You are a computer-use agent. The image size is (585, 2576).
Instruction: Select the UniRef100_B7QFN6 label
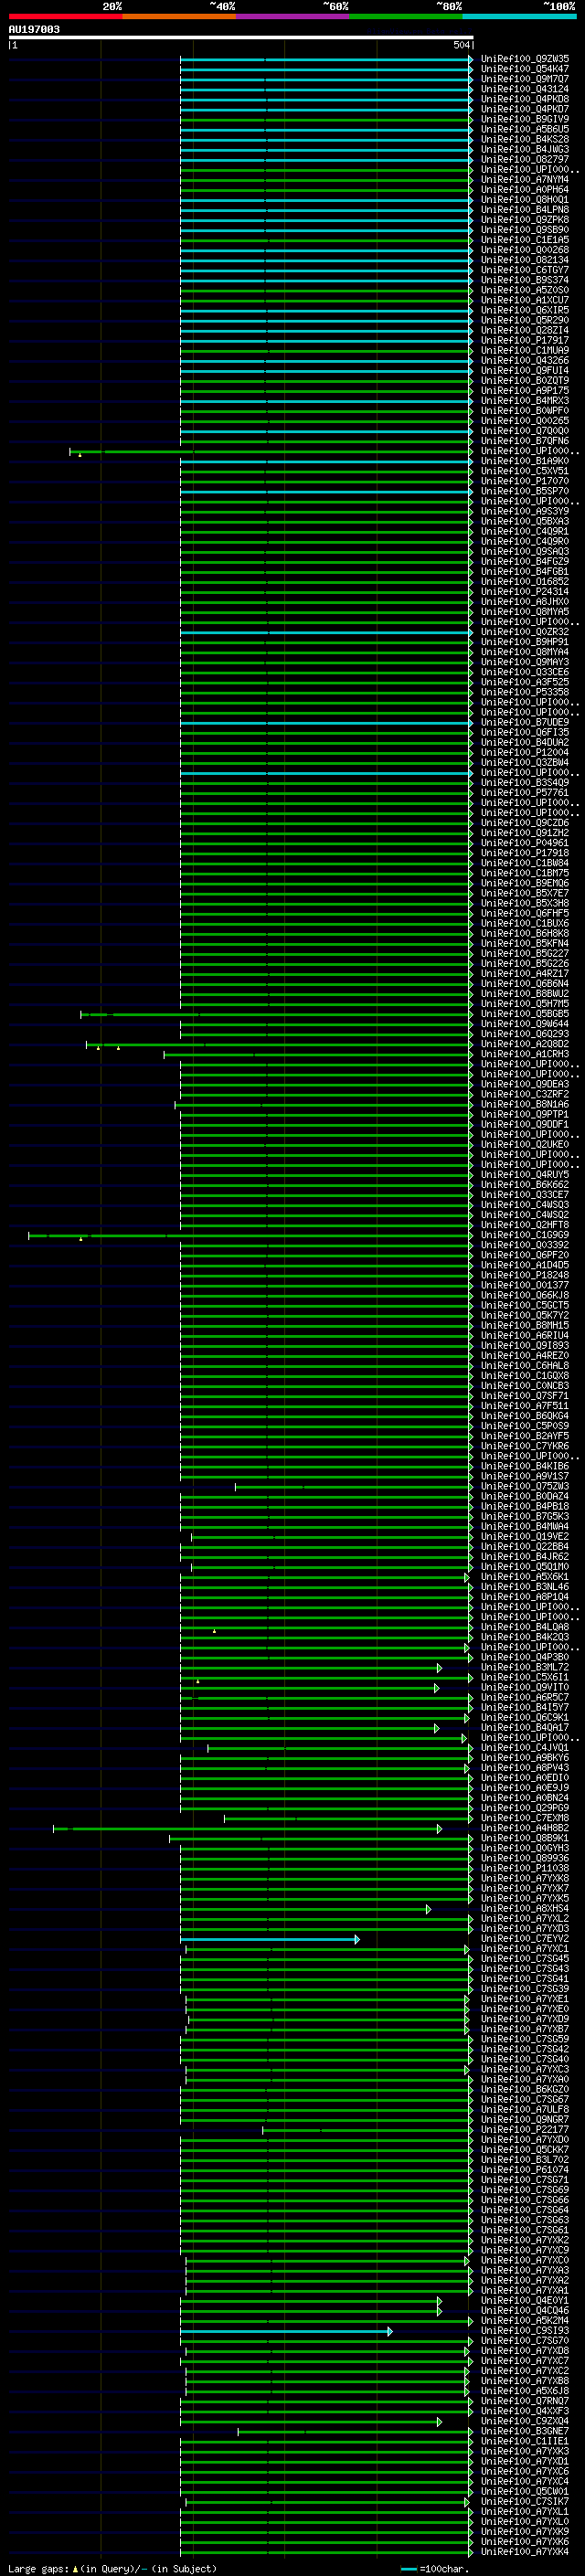tap(525, 441)
